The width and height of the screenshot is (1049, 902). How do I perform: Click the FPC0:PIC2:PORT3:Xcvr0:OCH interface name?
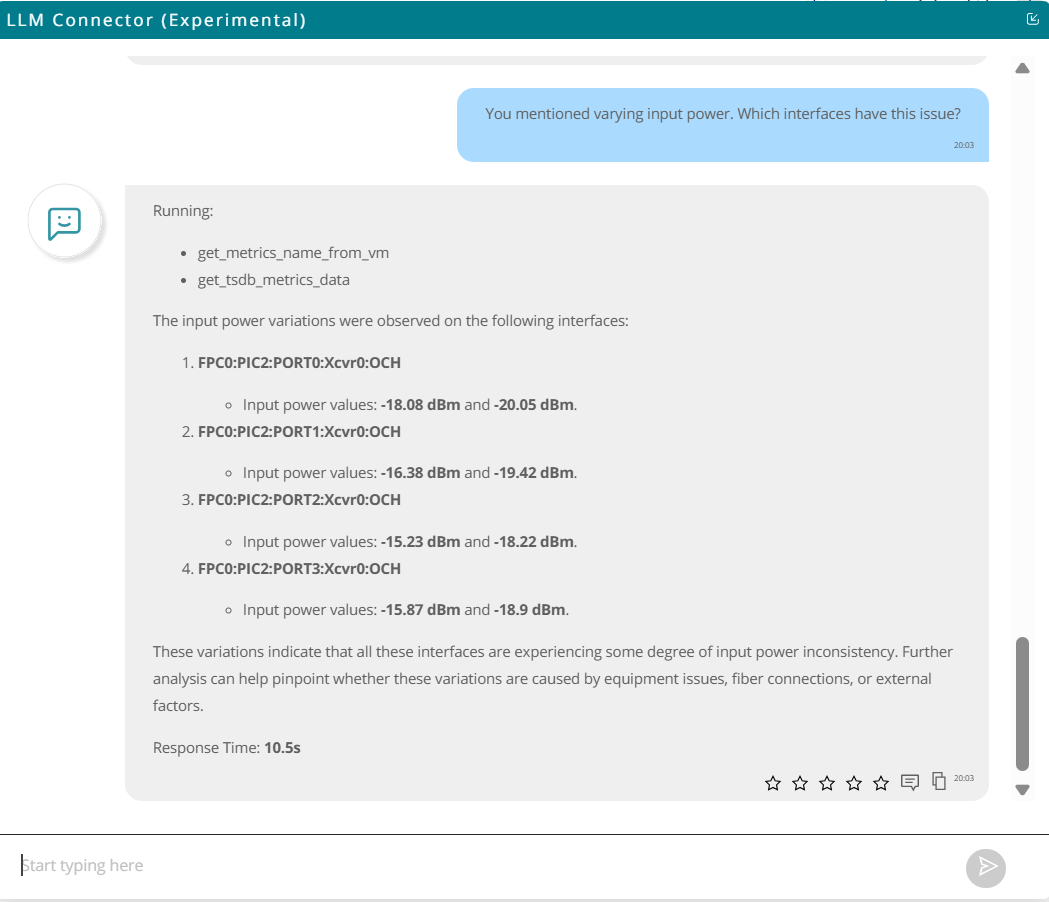pyautogui.click(x=299, y=568)
